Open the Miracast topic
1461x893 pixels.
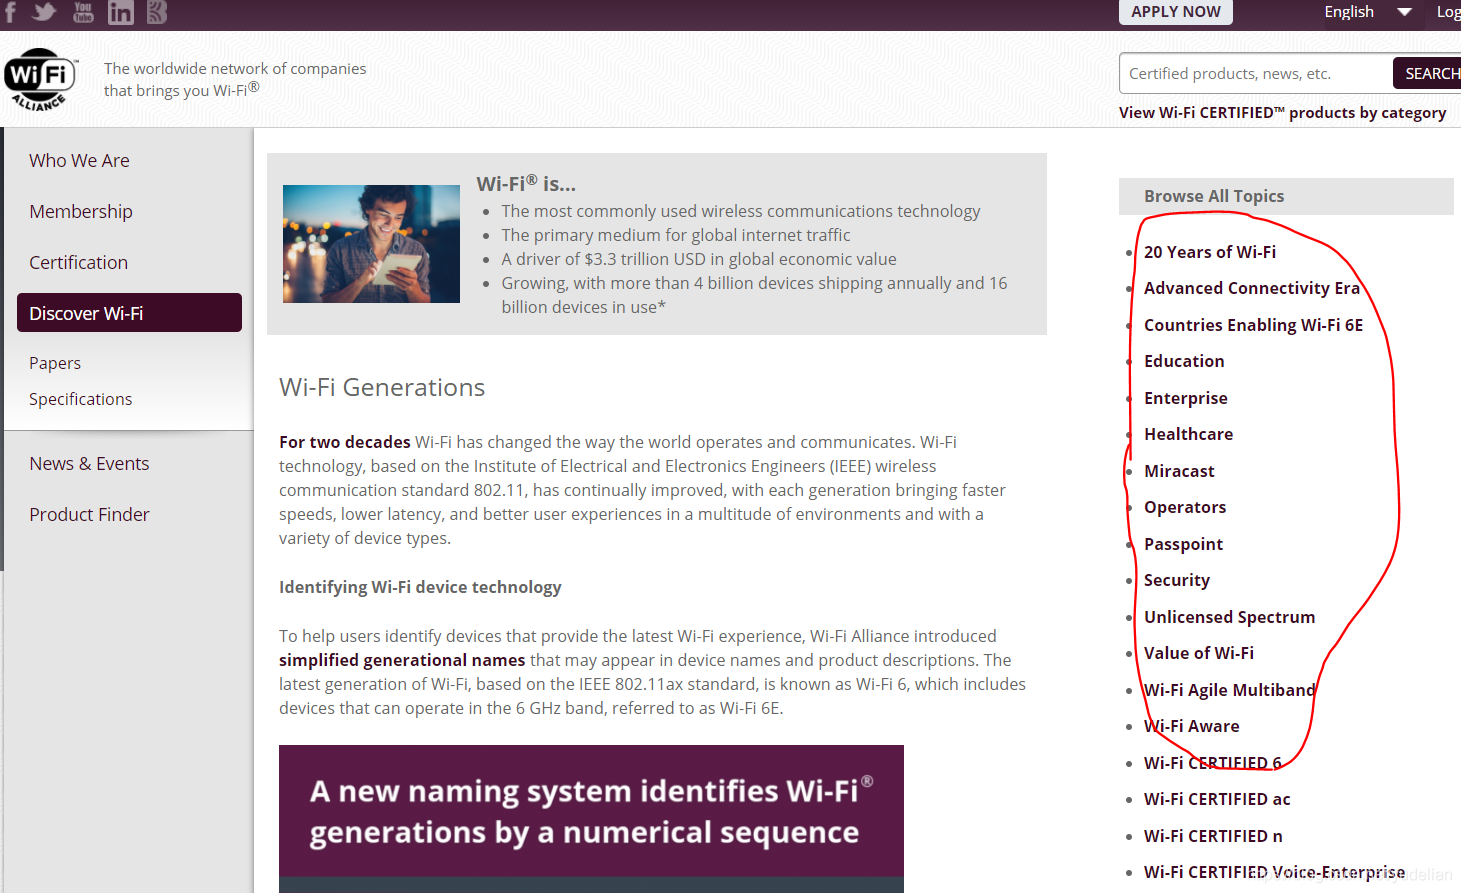(x=1179, y=471)
